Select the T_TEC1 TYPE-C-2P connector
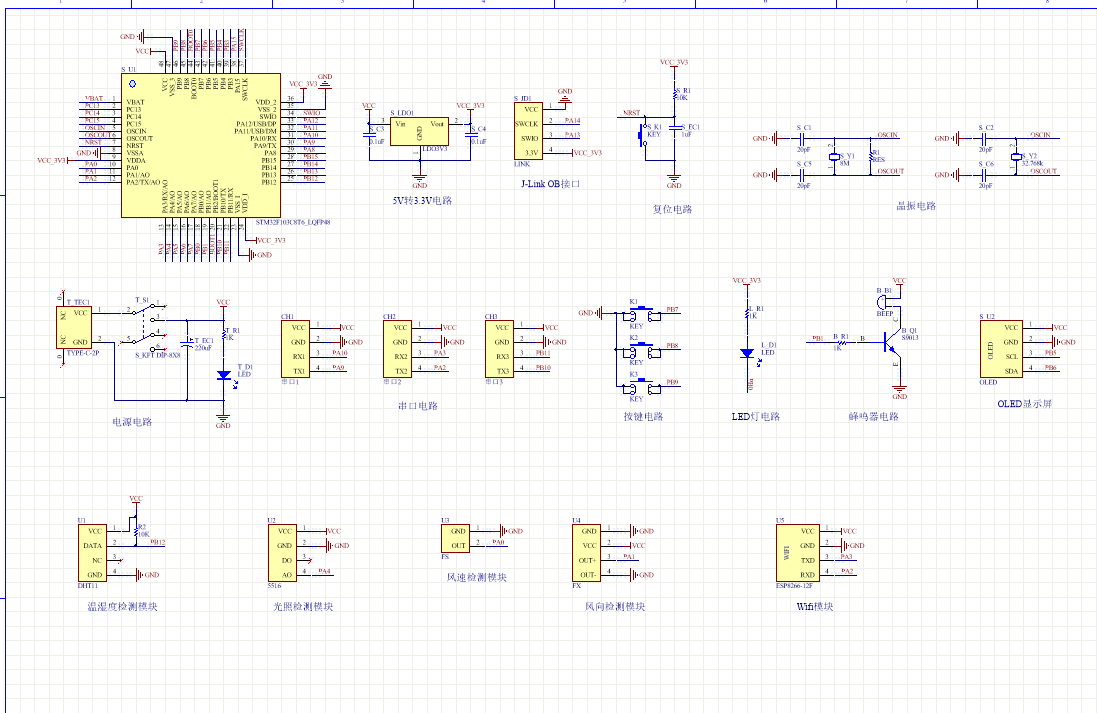Screen dimensions: 1097x713 74,327
